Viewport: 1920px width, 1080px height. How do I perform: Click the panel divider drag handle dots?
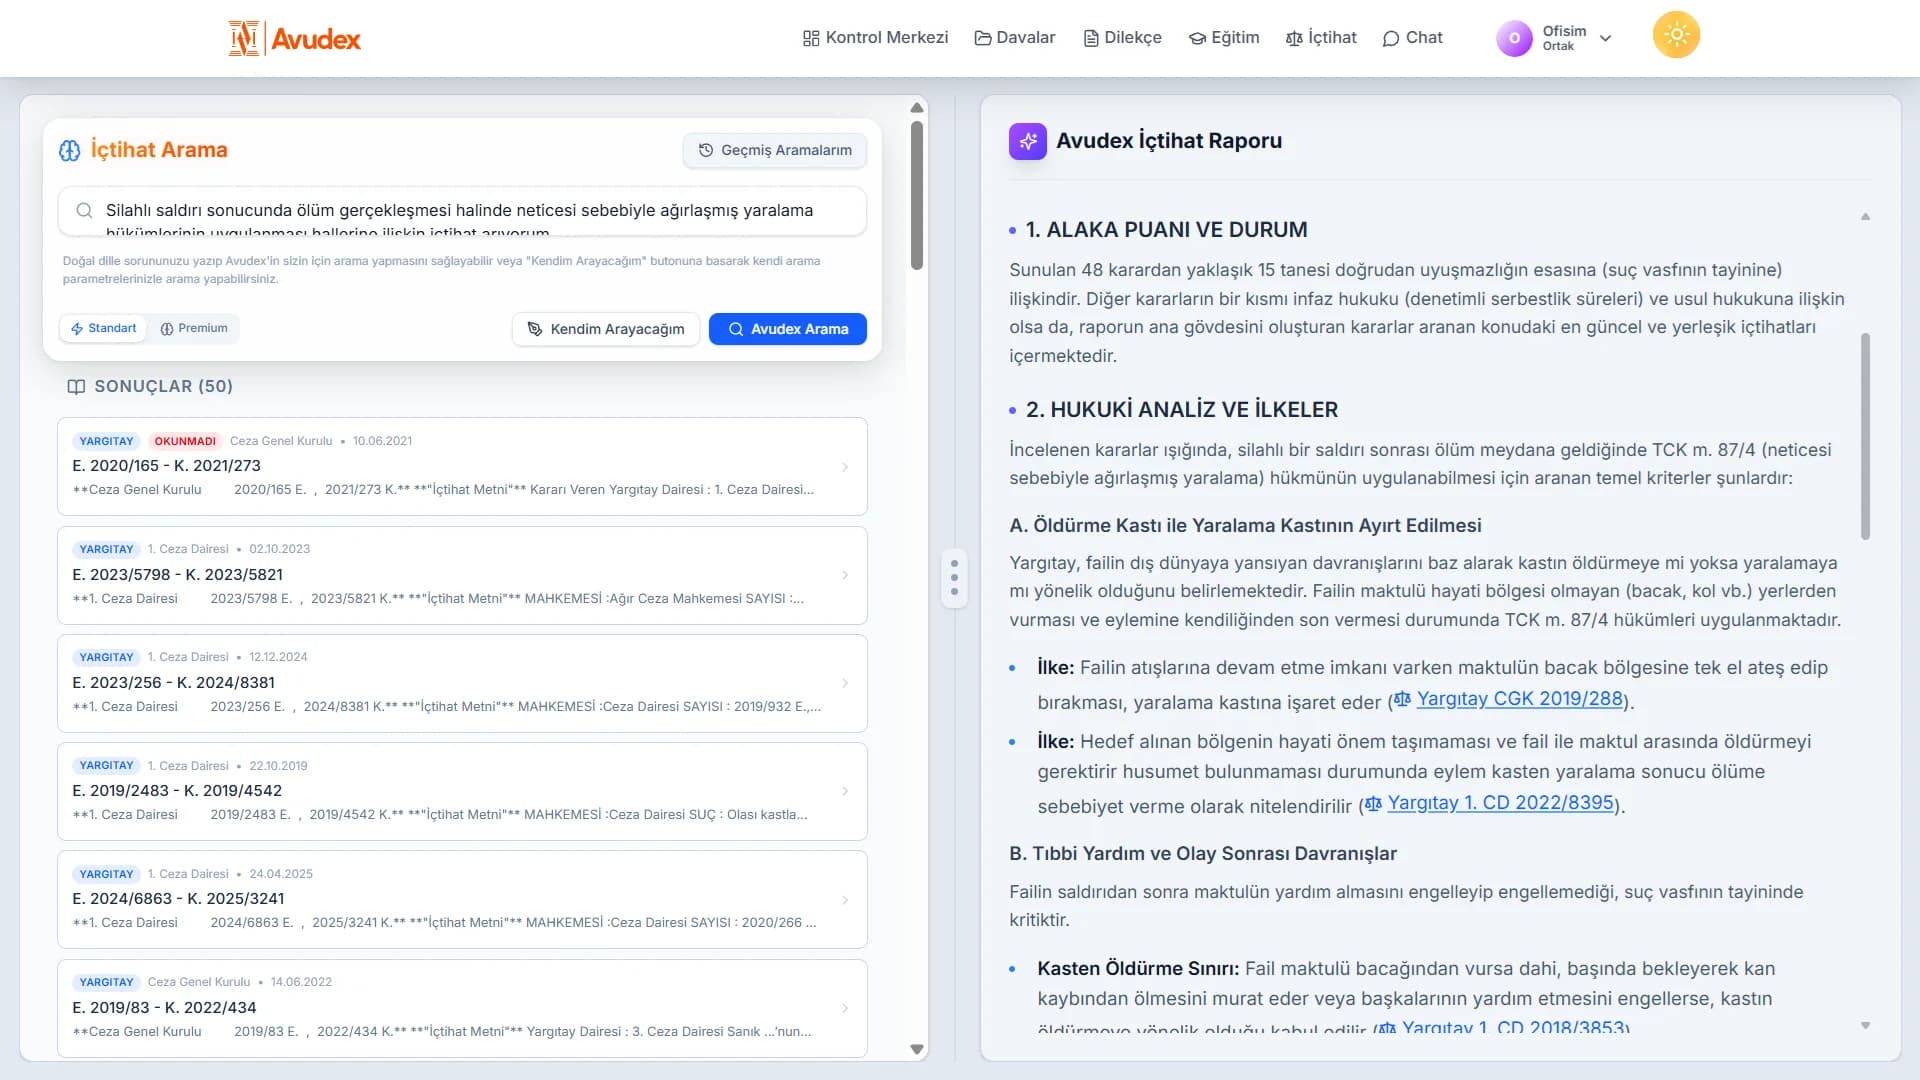954,577
